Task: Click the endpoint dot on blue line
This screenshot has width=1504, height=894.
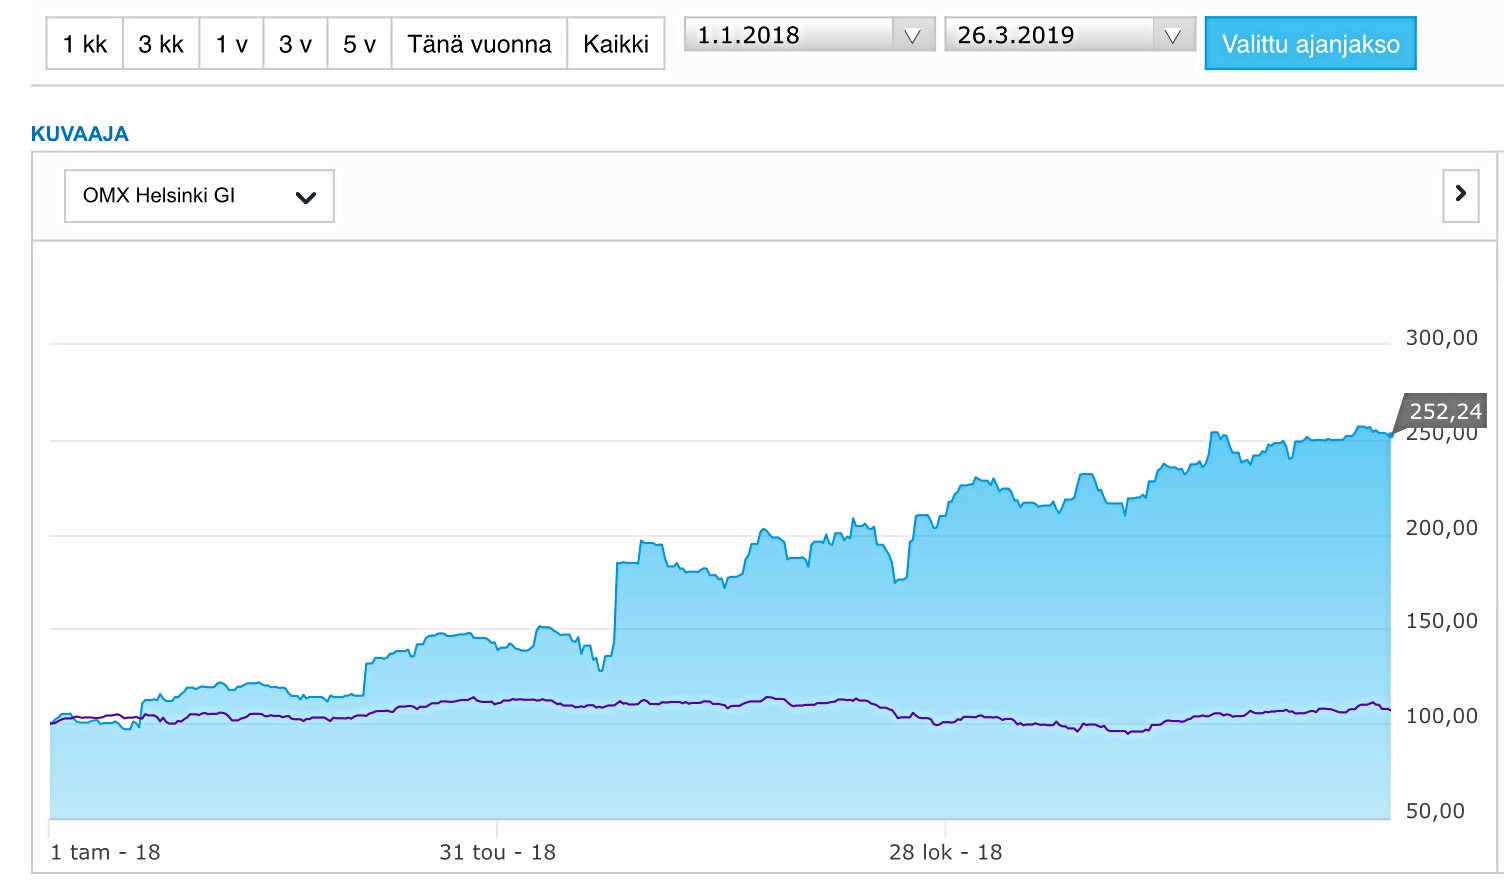Action: [1390, 435]
